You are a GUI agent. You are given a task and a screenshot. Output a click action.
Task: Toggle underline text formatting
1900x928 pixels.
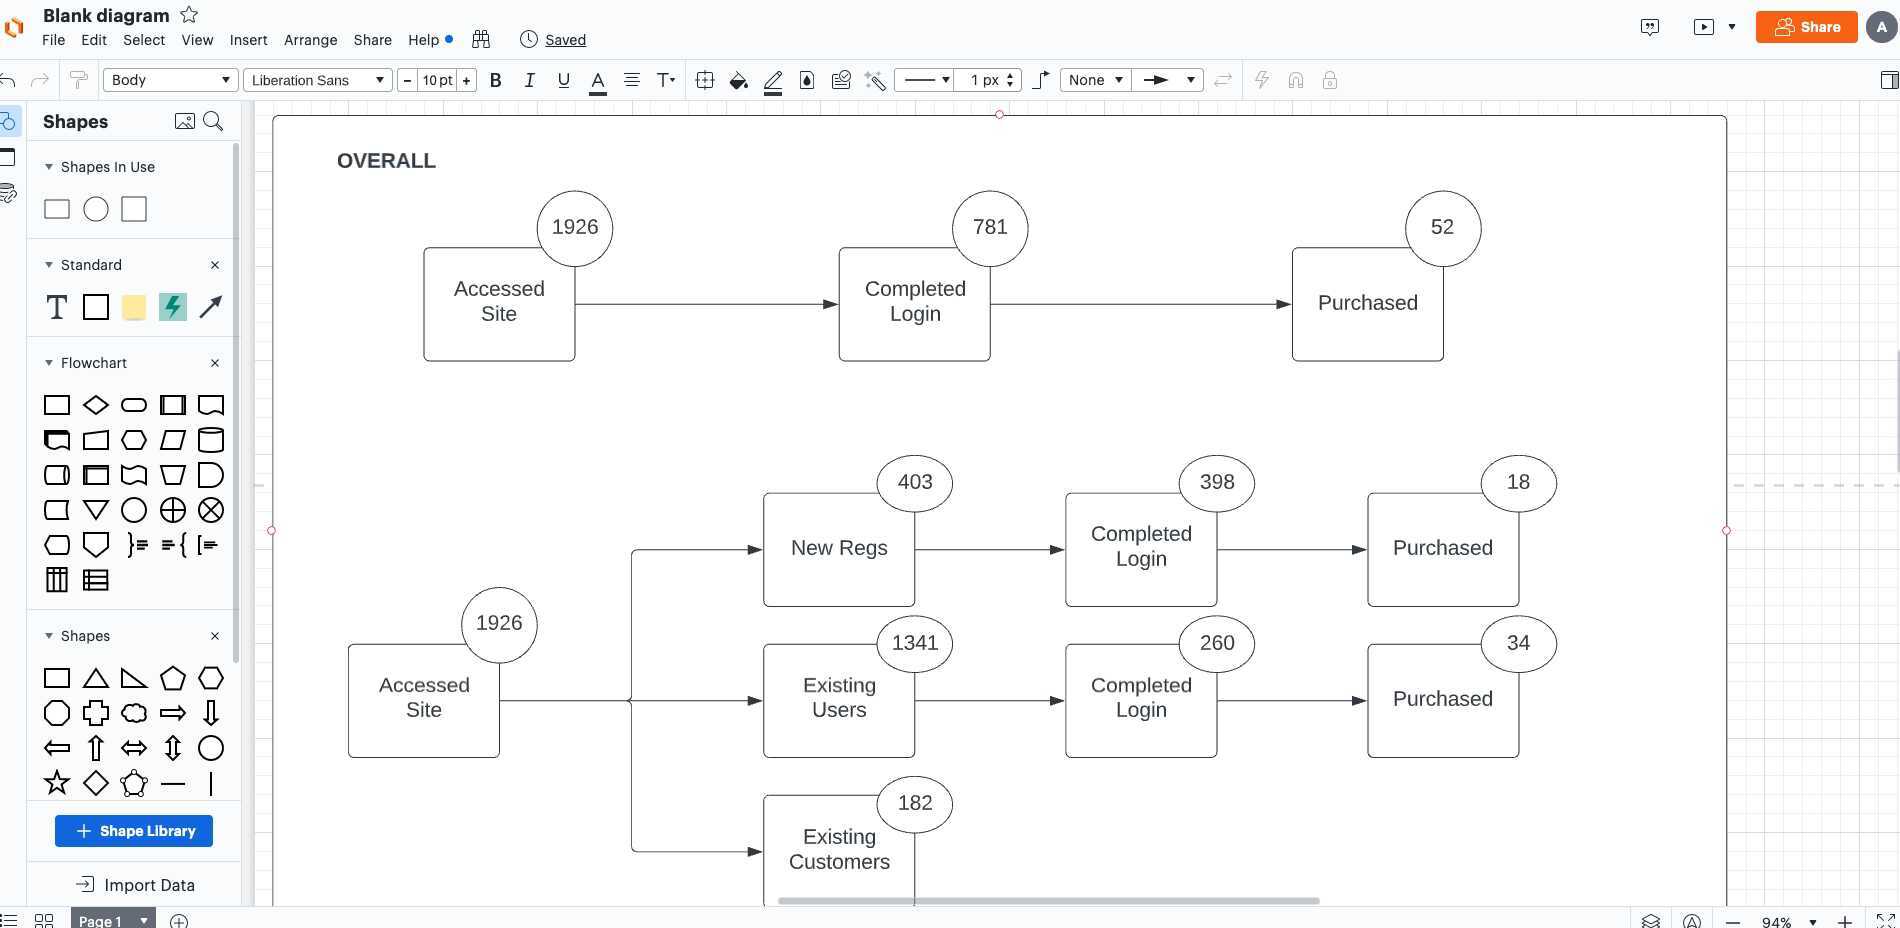tap(563, 80)
